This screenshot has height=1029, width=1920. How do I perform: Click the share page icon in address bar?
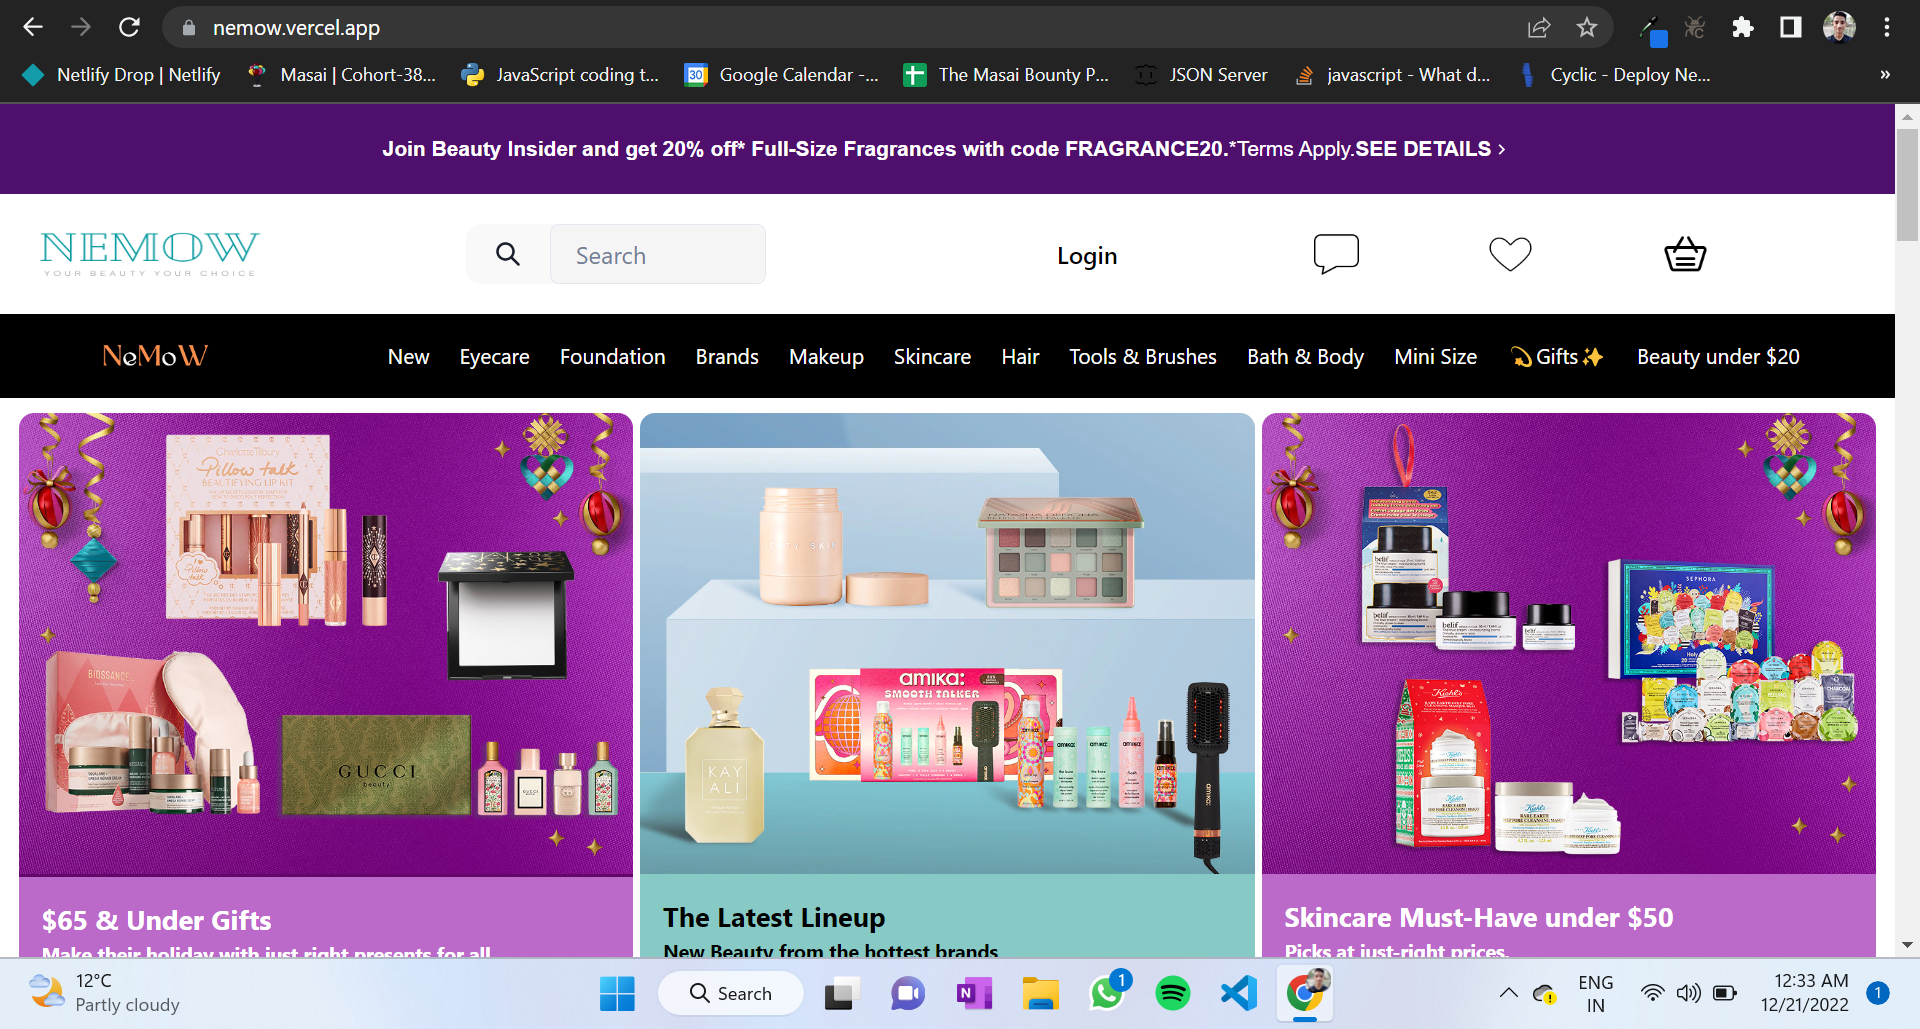1539,27
